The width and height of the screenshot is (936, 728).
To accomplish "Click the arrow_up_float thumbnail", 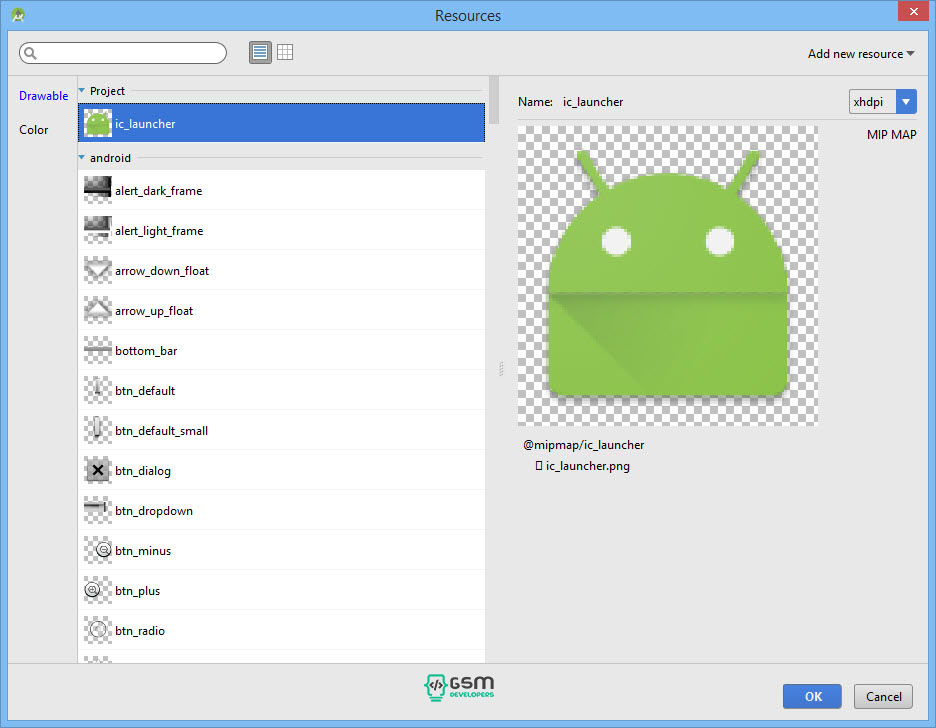I will click(x=98, y=310).
